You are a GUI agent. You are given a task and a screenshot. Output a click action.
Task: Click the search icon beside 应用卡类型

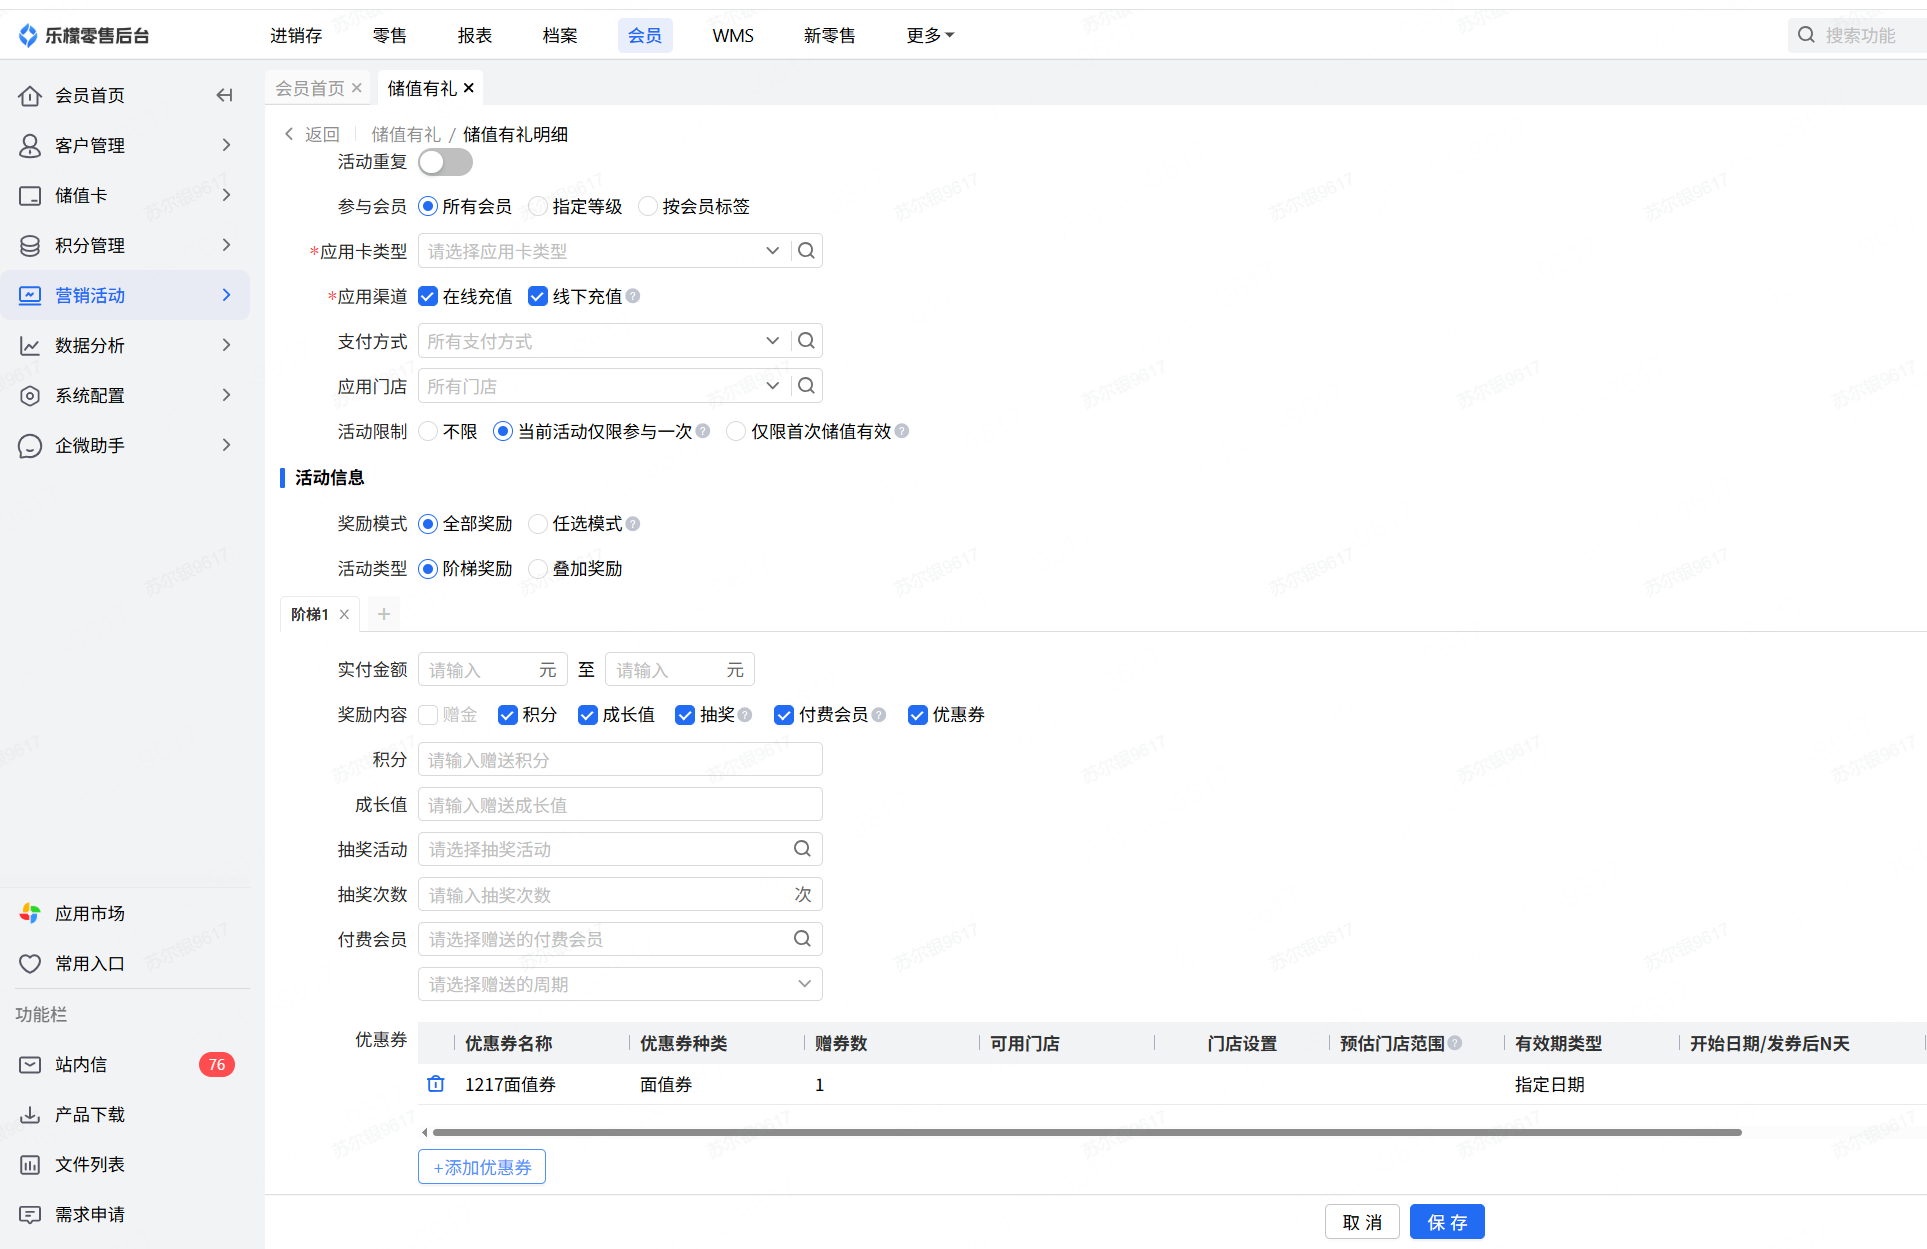pyautogui.click(x=806, y=251)
